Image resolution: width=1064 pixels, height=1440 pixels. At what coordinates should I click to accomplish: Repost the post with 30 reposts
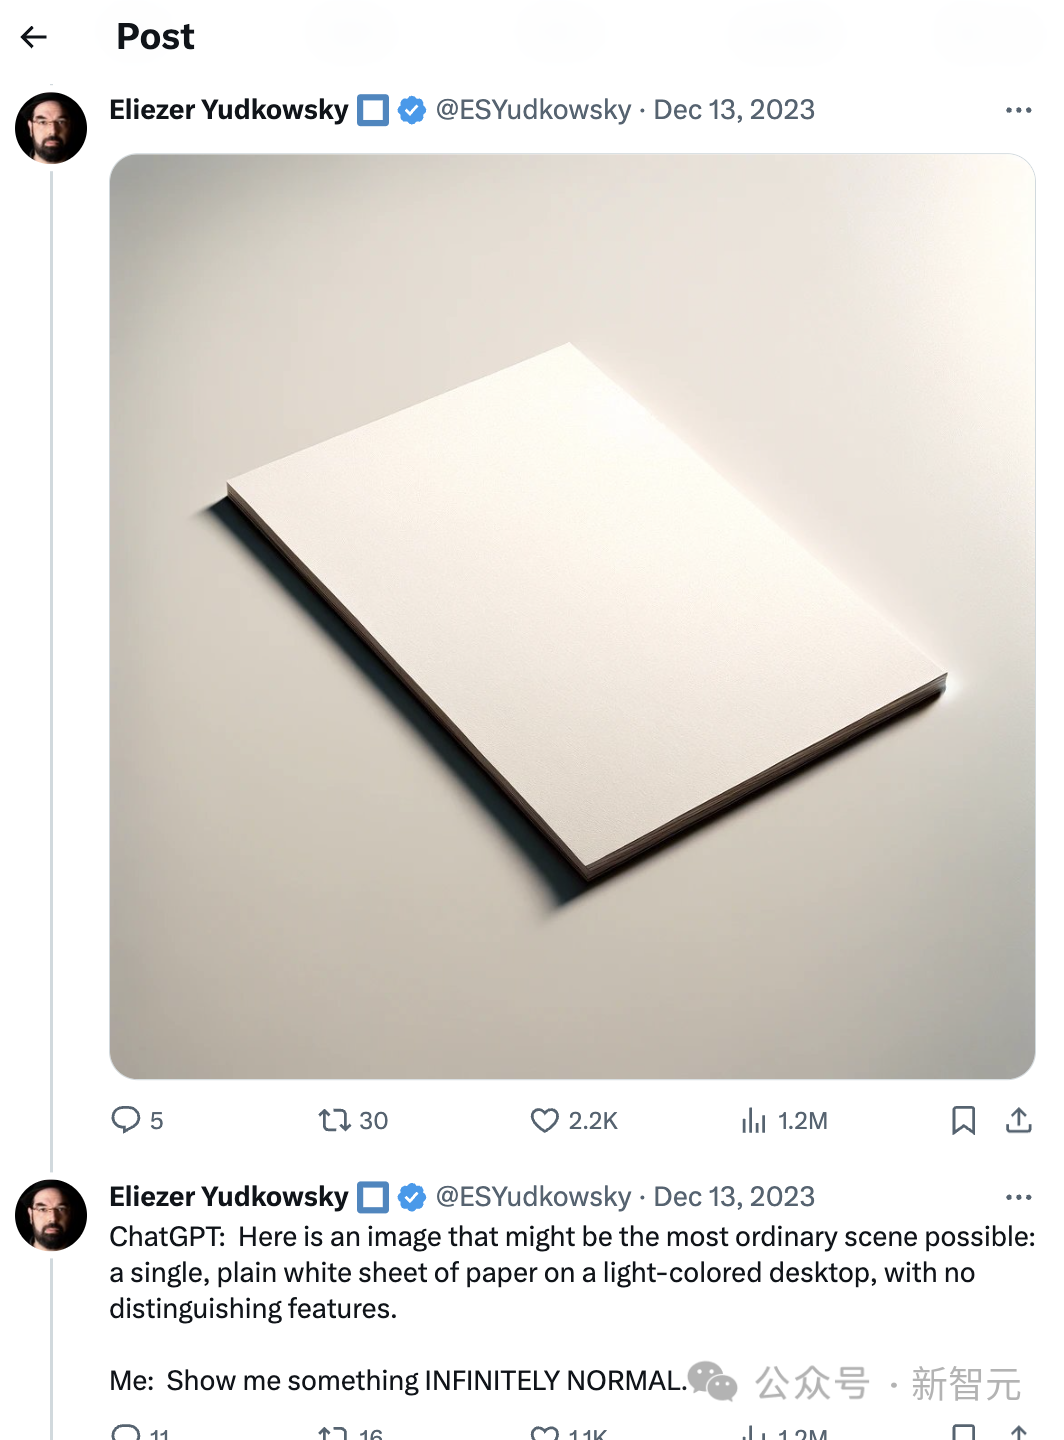pyautogui.click(x=334, y=1120)
